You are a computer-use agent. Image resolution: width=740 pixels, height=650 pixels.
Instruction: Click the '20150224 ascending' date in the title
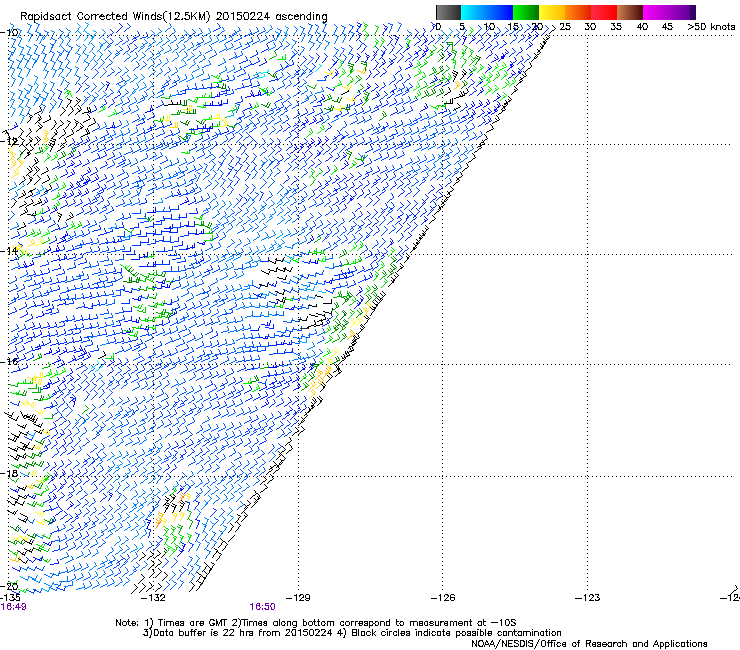(272, 17)
